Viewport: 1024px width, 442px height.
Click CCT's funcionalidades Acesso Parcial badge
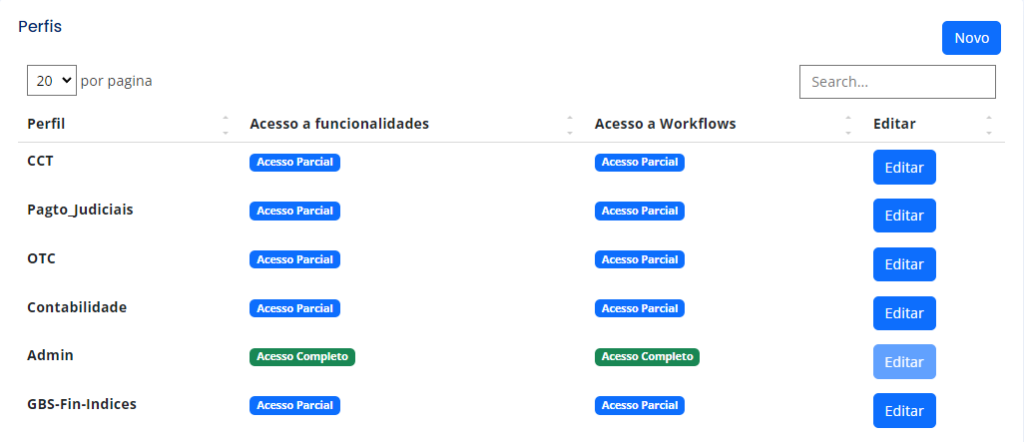pyautogui.click(x=295, y=162)
